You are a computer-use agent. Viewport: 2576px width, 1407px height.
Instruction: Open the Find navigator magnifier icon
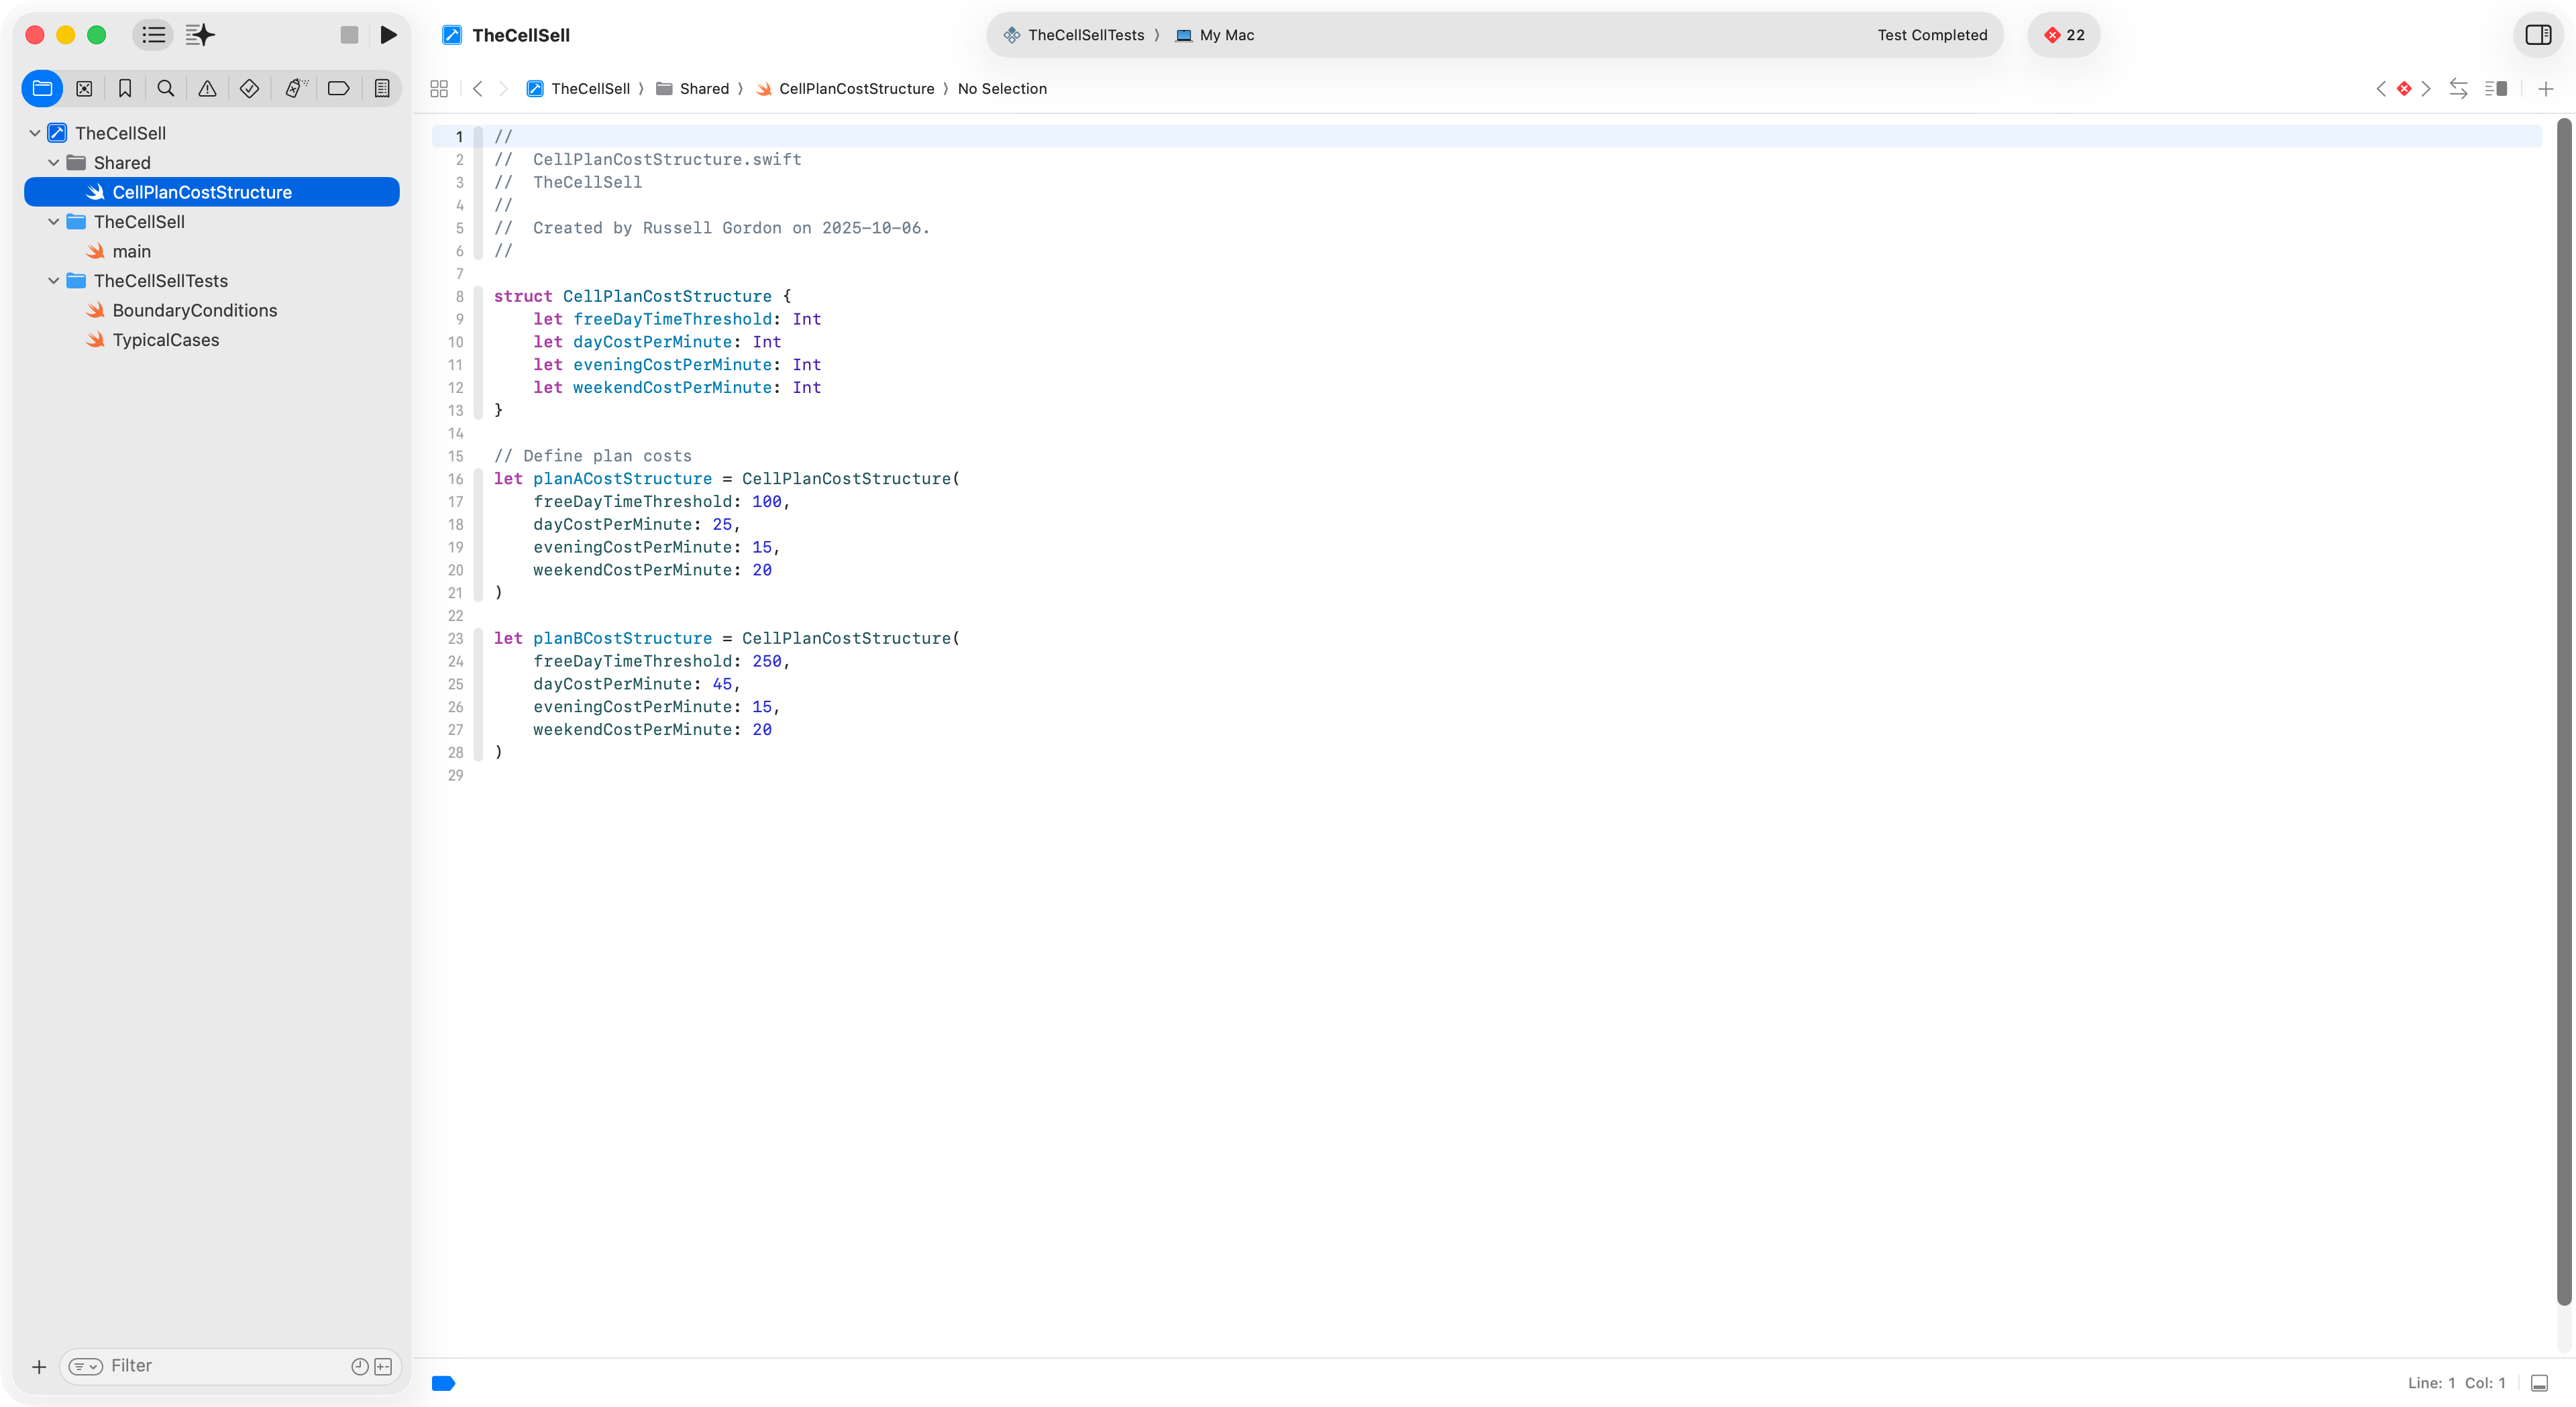[x=166, y=88]
